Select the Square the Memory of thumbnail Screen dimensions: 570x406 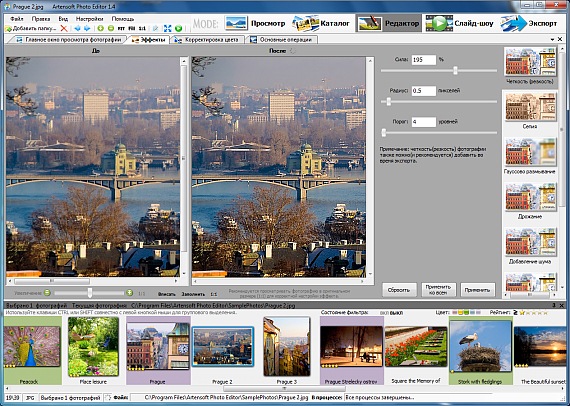[416, 346]
